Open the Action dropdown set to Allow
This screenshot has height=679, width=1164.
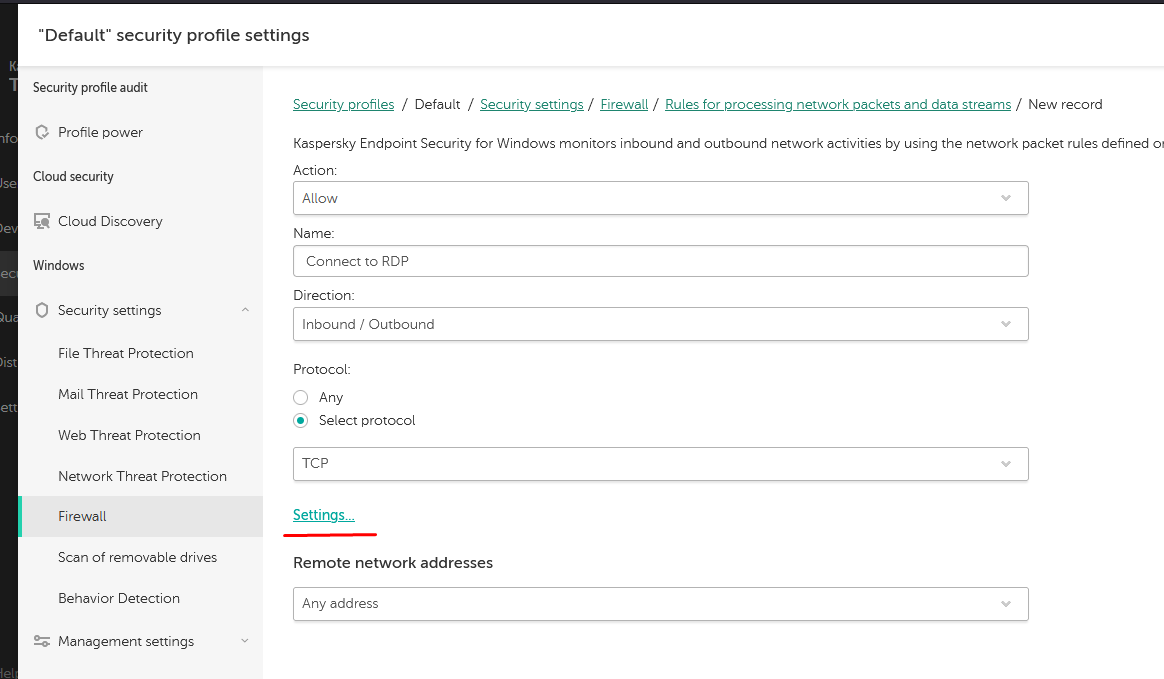click(x=660, y=198)
